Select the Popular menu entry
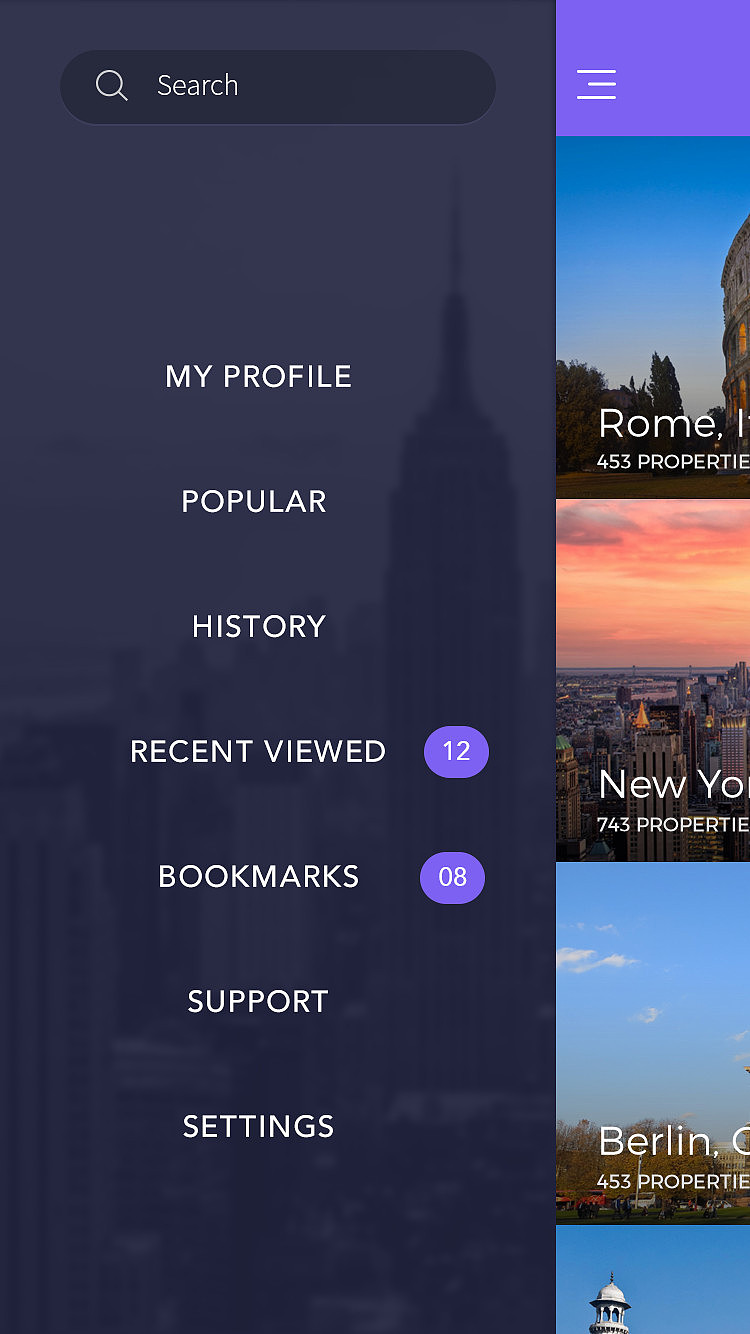The width and height of the screenshot is (750, 1334). coord(254,502)
